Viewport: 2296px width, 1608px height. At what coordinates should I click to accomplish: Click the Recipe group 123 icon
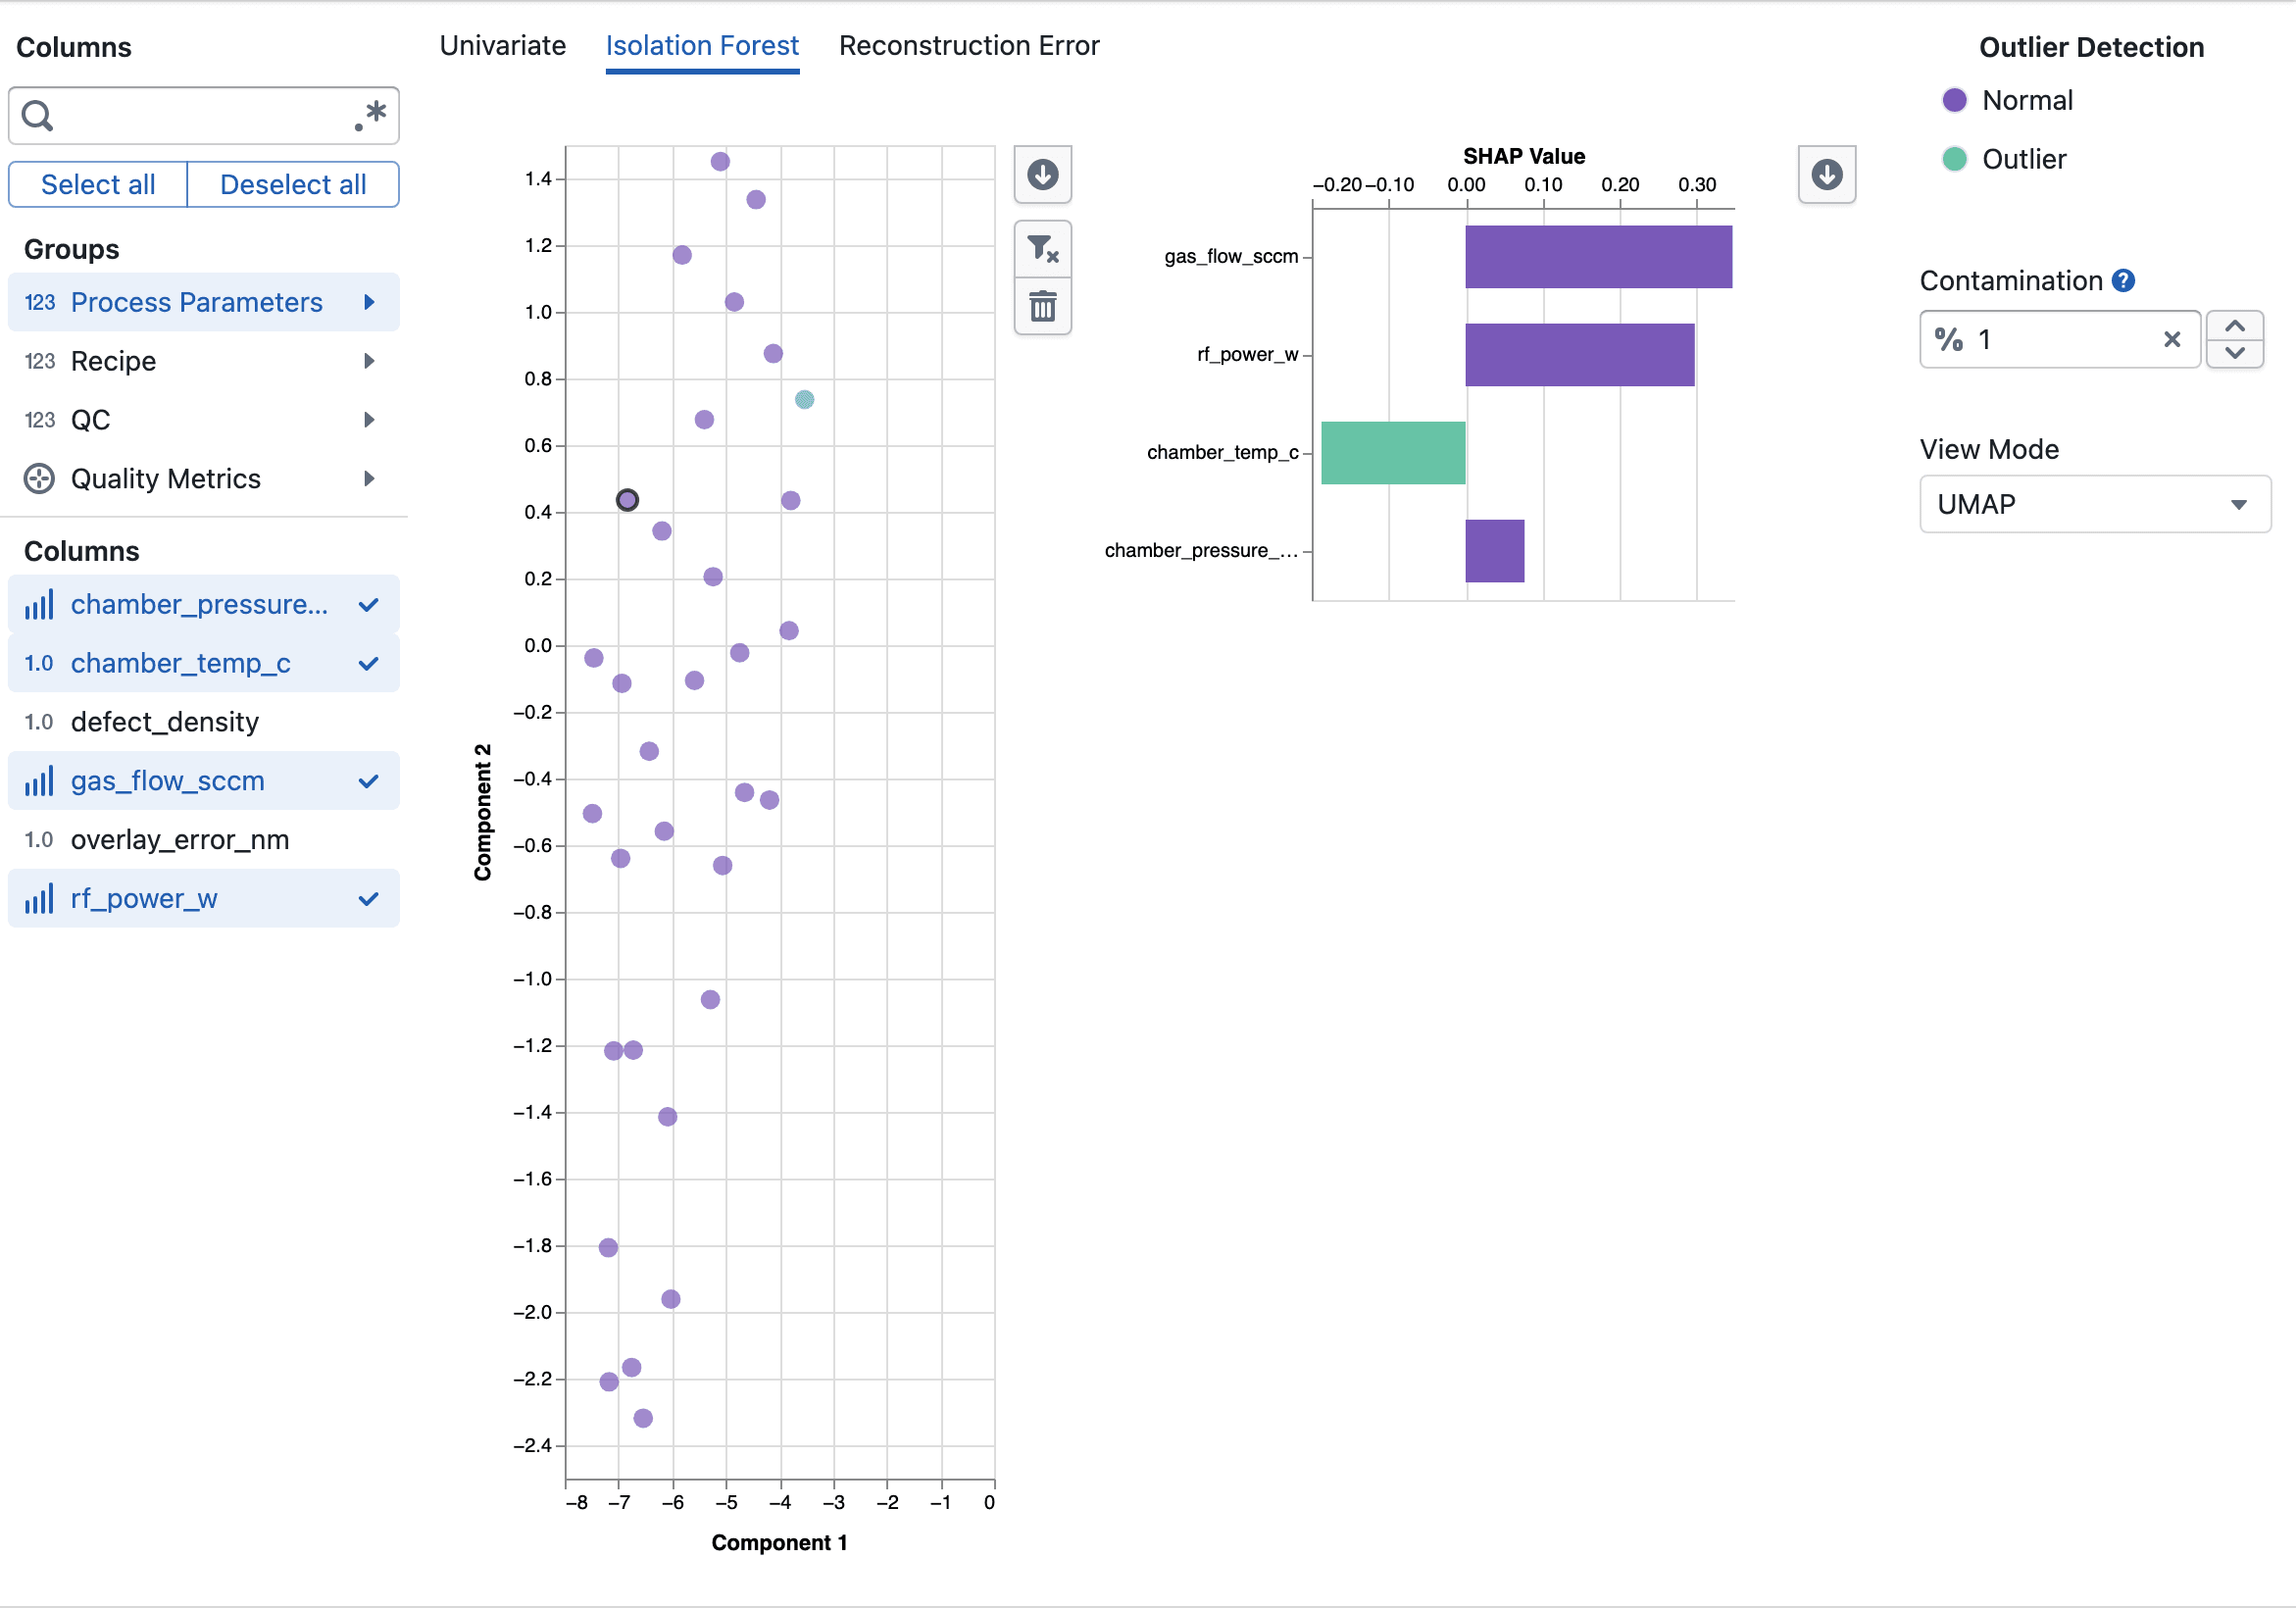pyautogui.click(x=40, y=361)
